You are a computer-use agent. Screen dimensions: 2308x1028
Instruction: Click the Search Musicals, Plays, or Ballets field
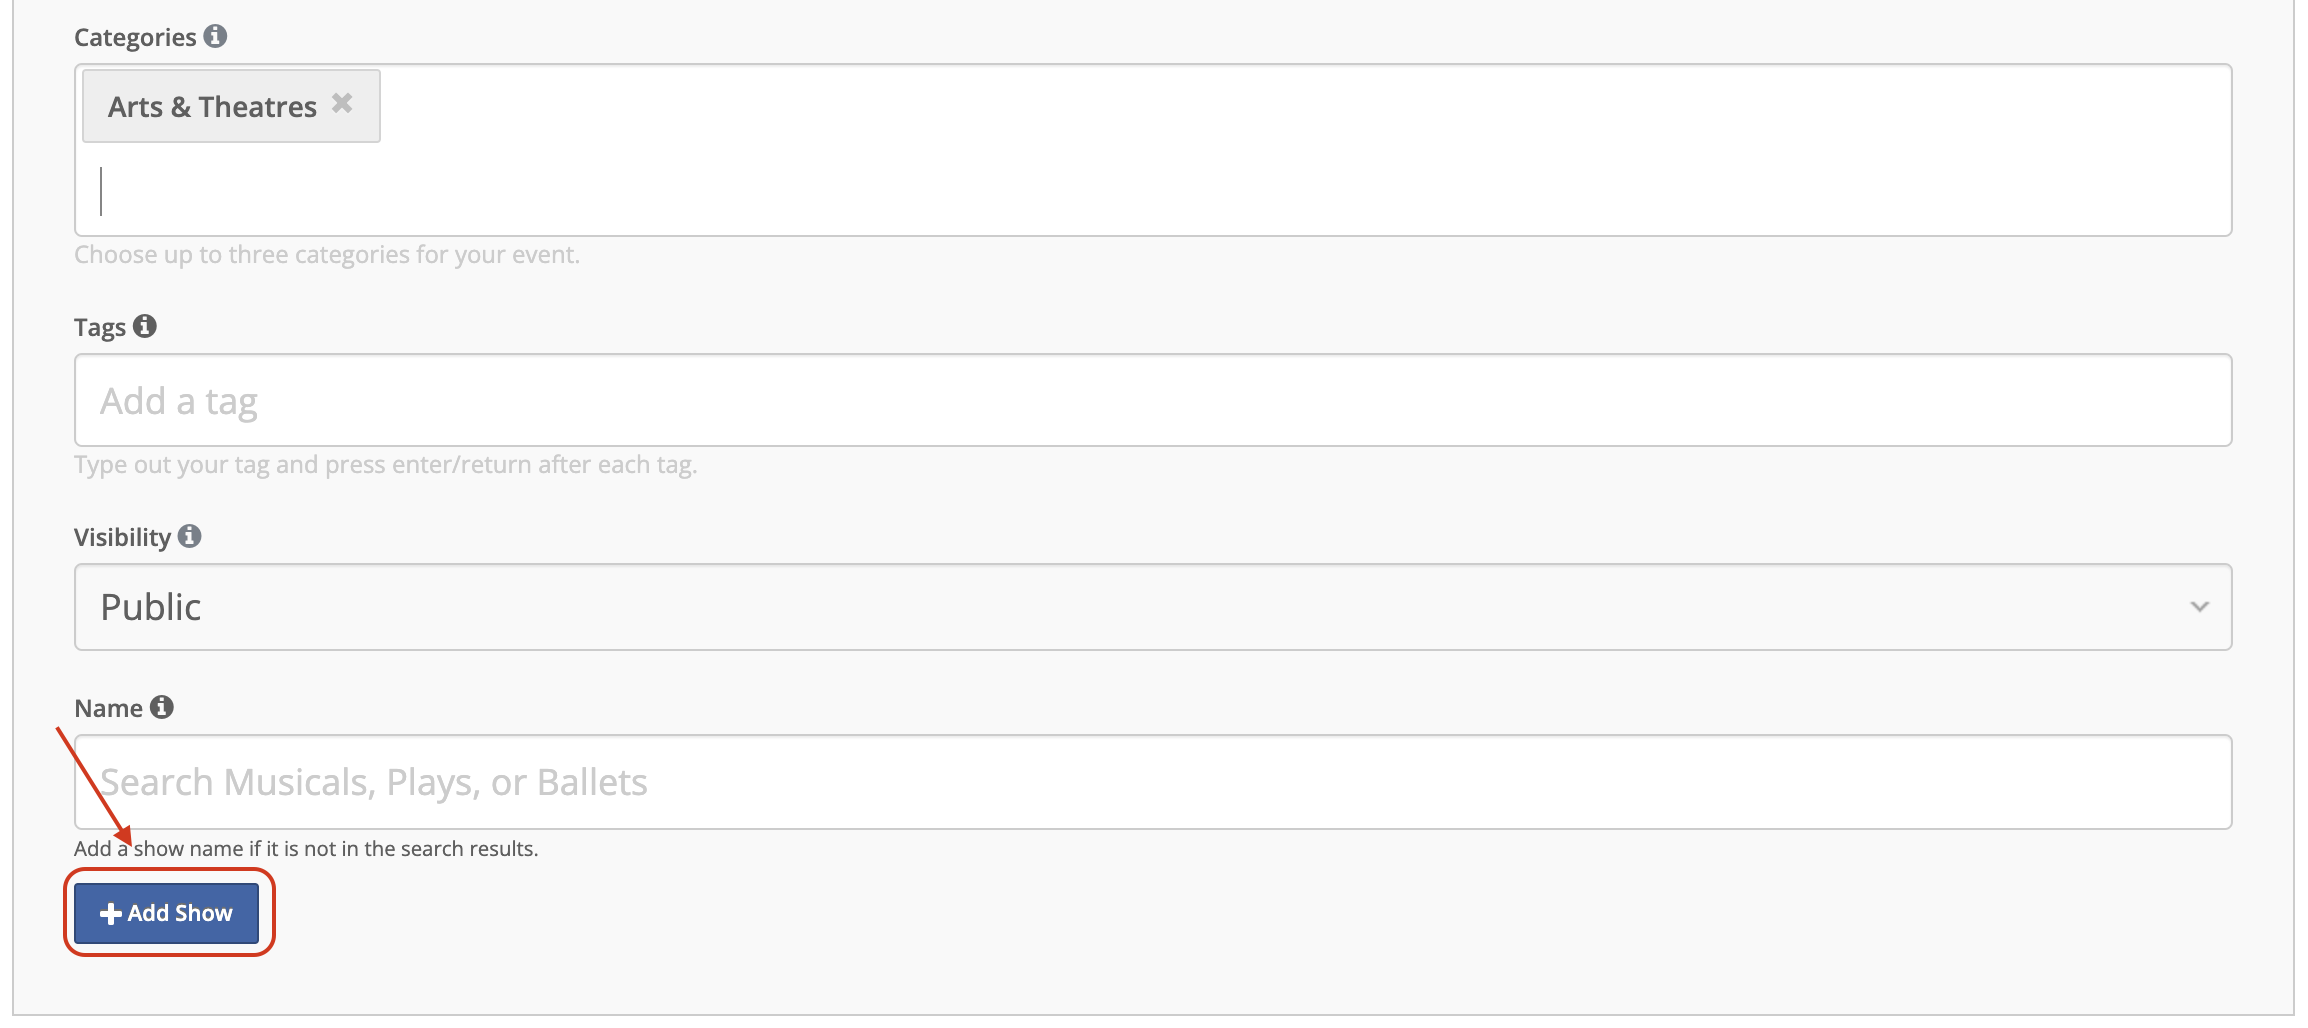(1153, 782)
